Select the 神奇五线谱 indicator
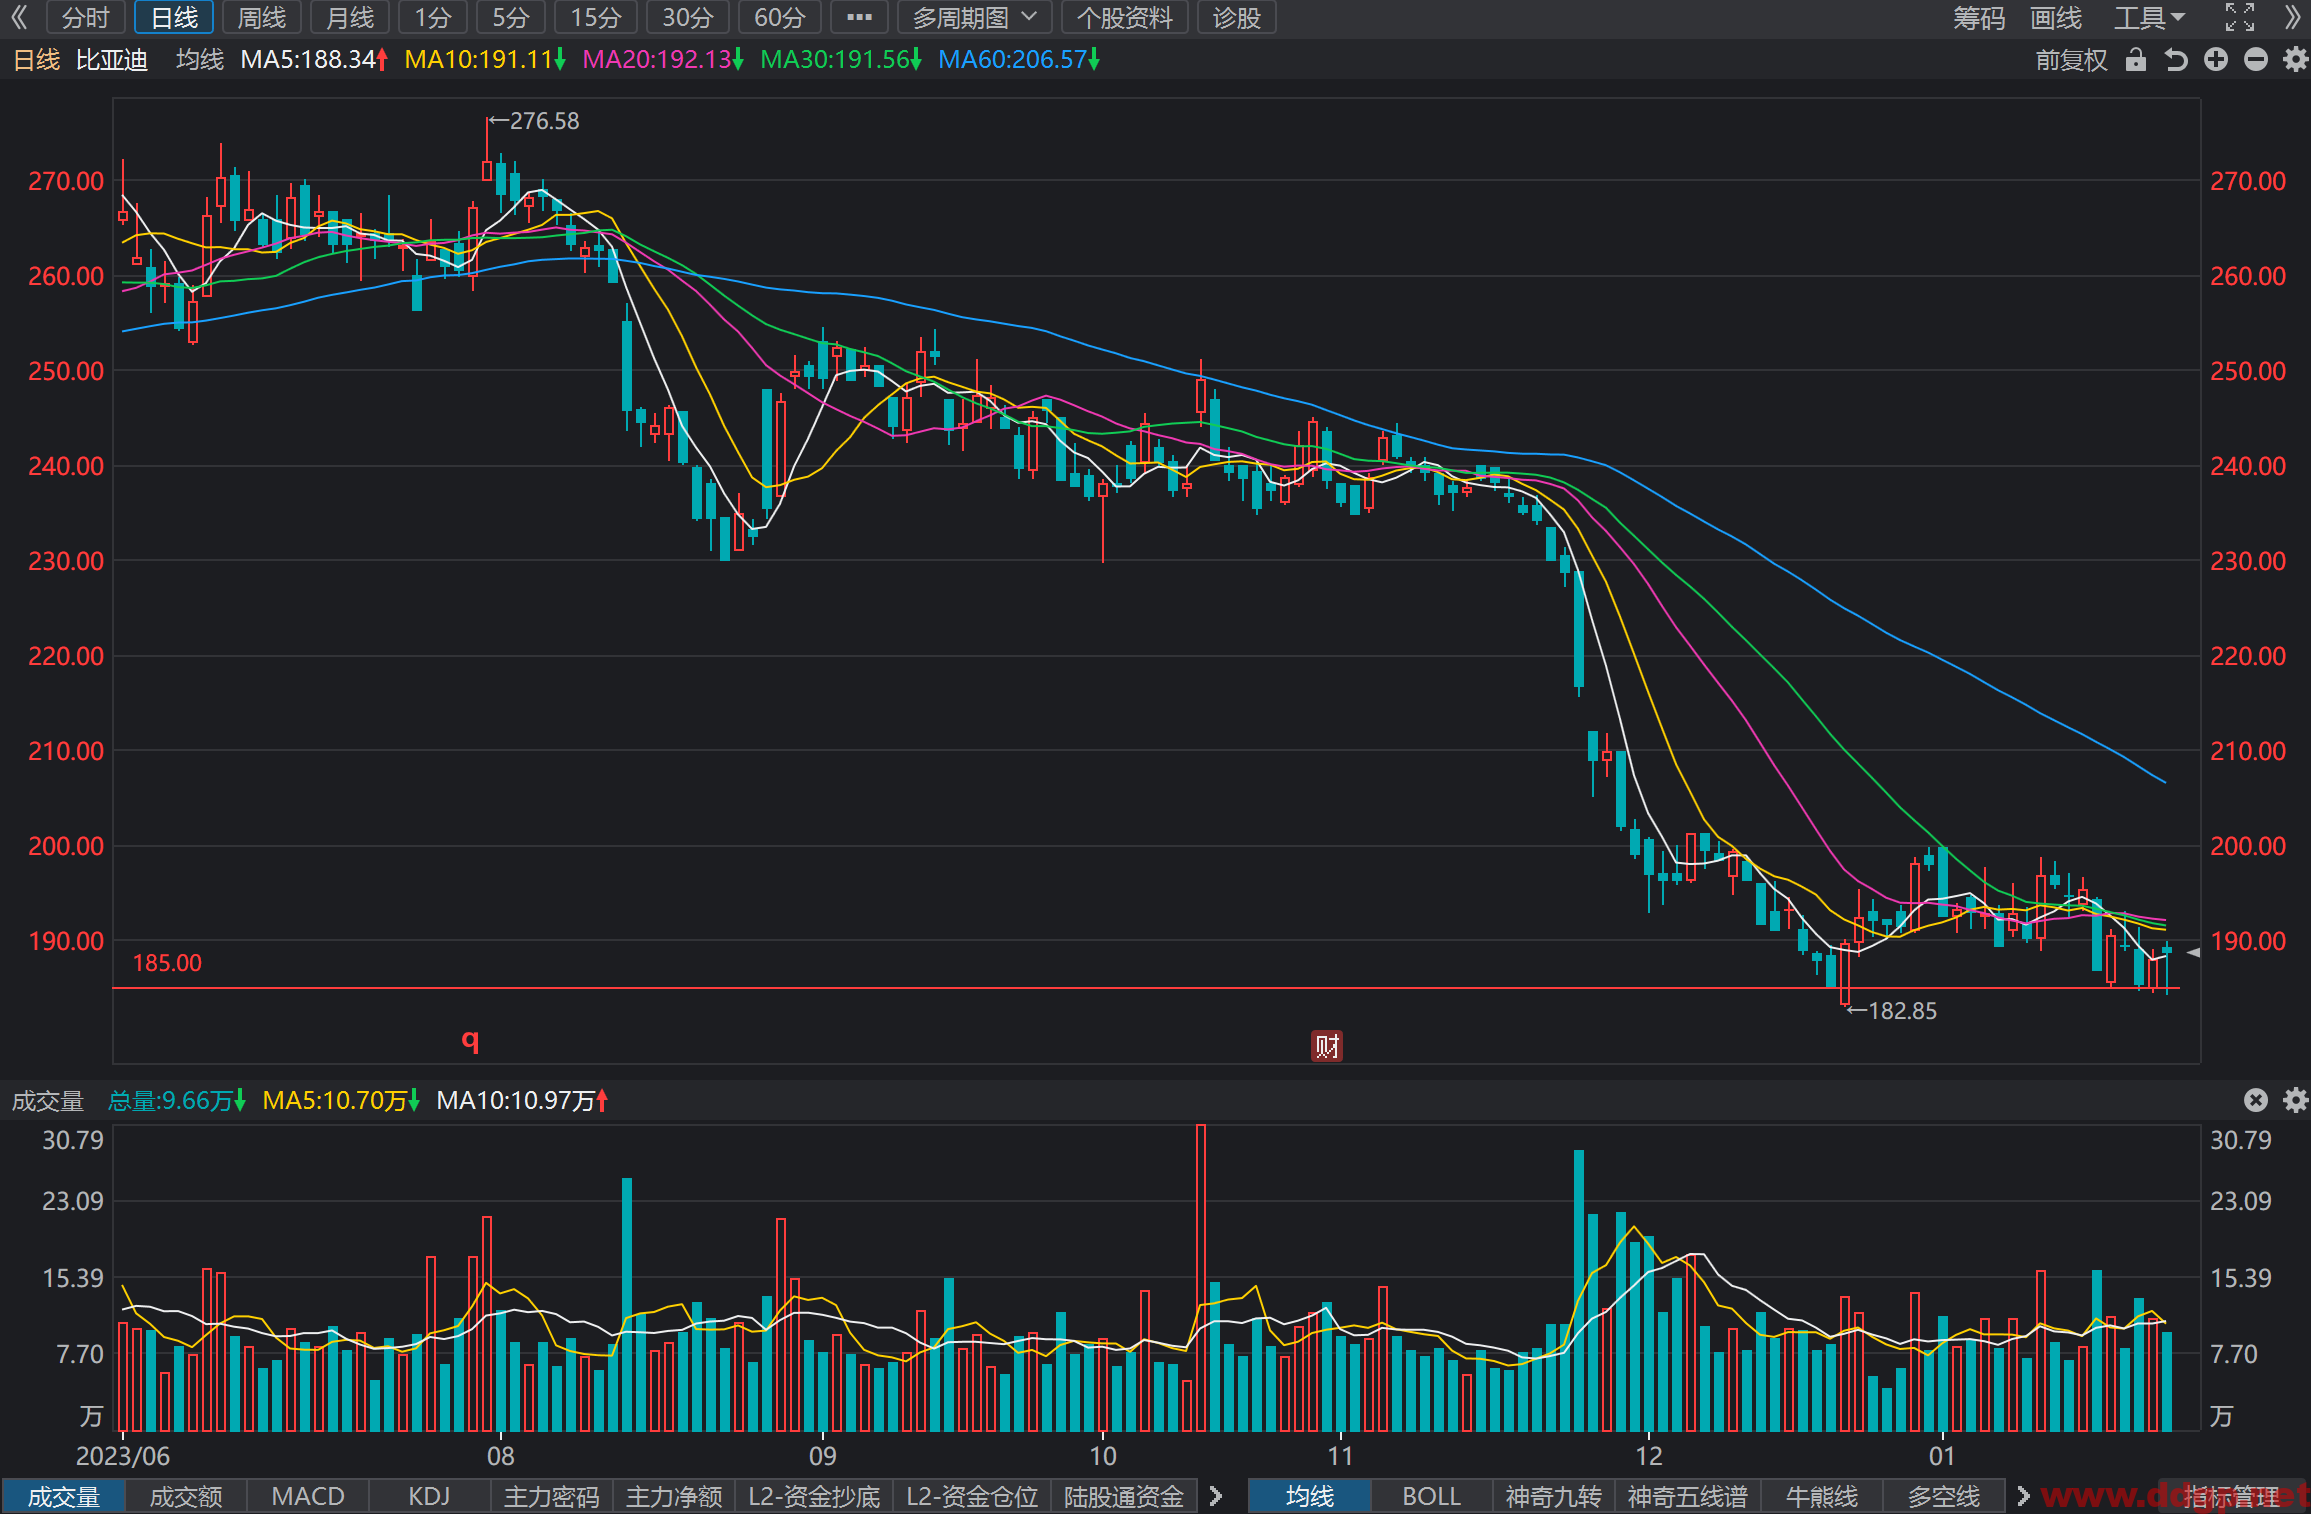The width and height of the screenshot is (2311, 1514). click(1688, 1496)
